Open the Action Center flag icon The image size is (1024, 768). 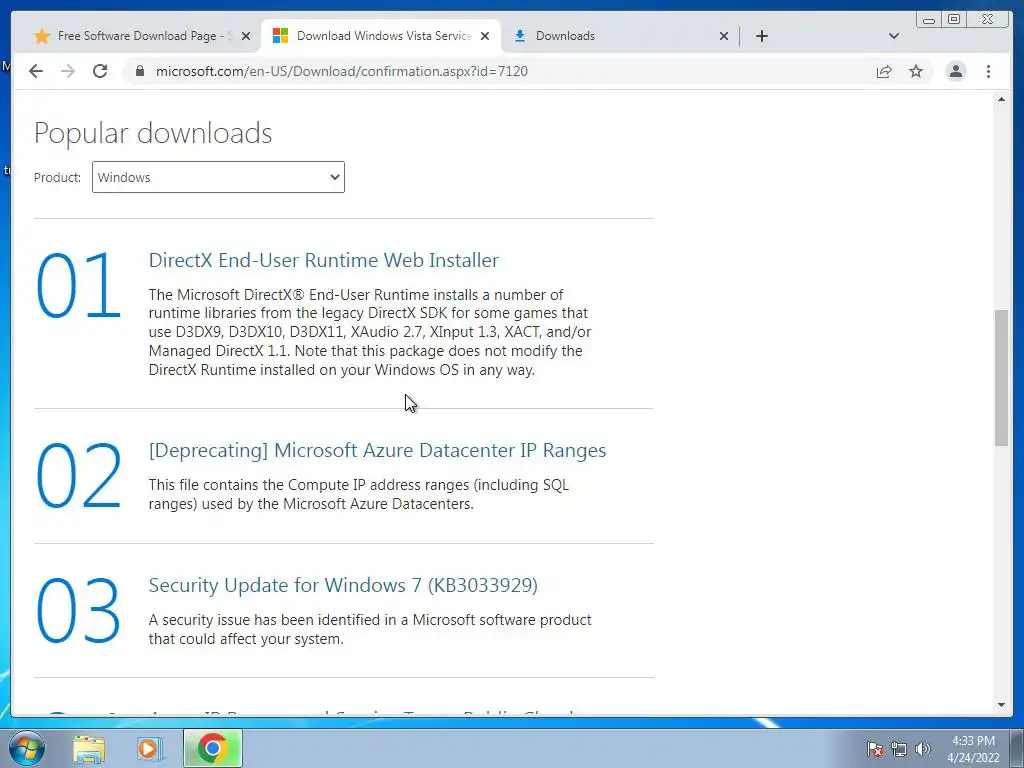[875, 749]
